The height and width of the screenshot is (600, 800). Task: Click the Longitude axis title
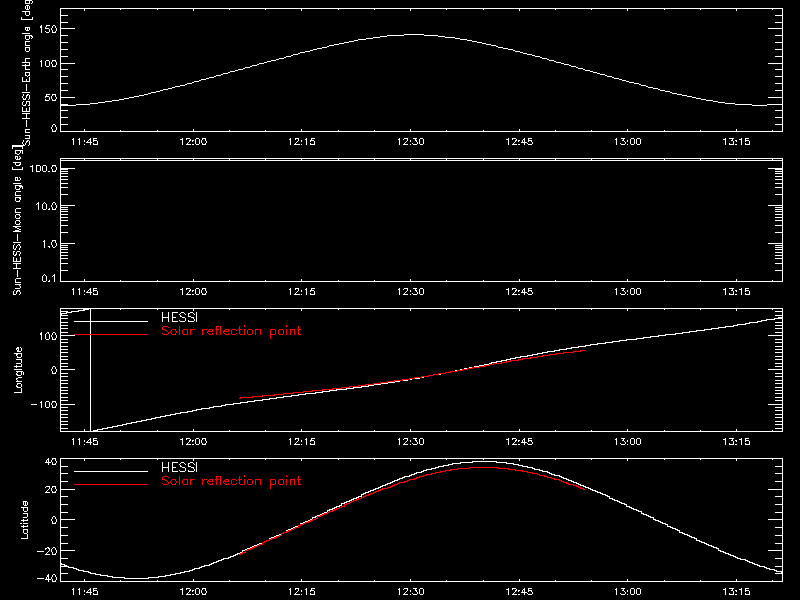tap(18, 370)
